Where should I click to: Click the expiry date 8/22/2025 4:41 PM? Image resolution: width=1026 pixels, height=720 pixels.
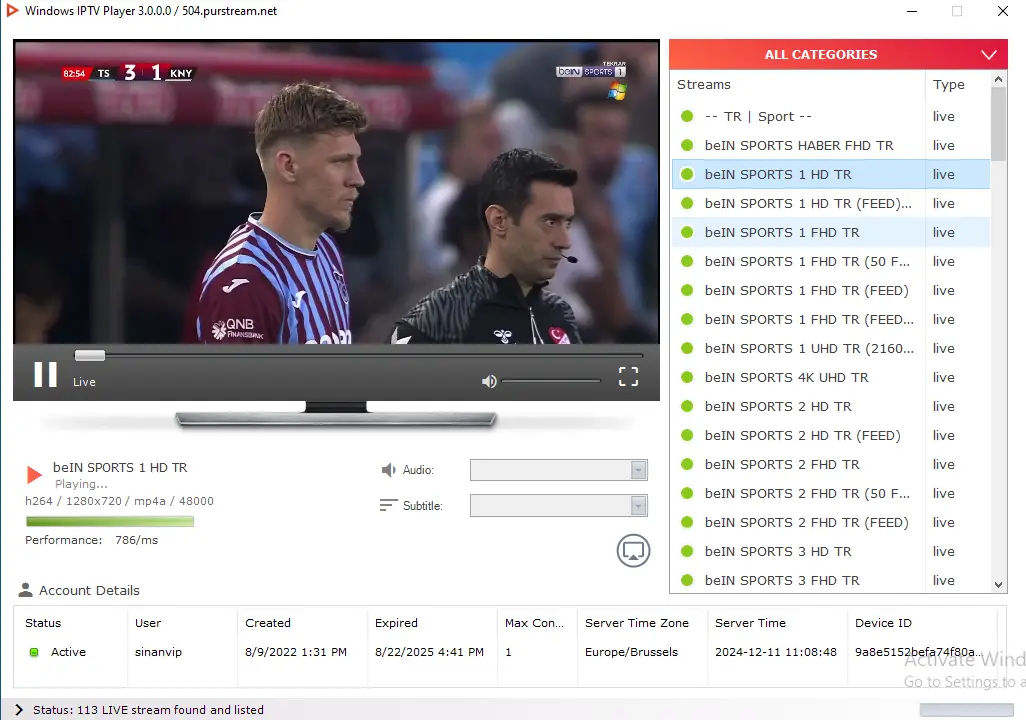pyautogui.click(x=429, y=652)
